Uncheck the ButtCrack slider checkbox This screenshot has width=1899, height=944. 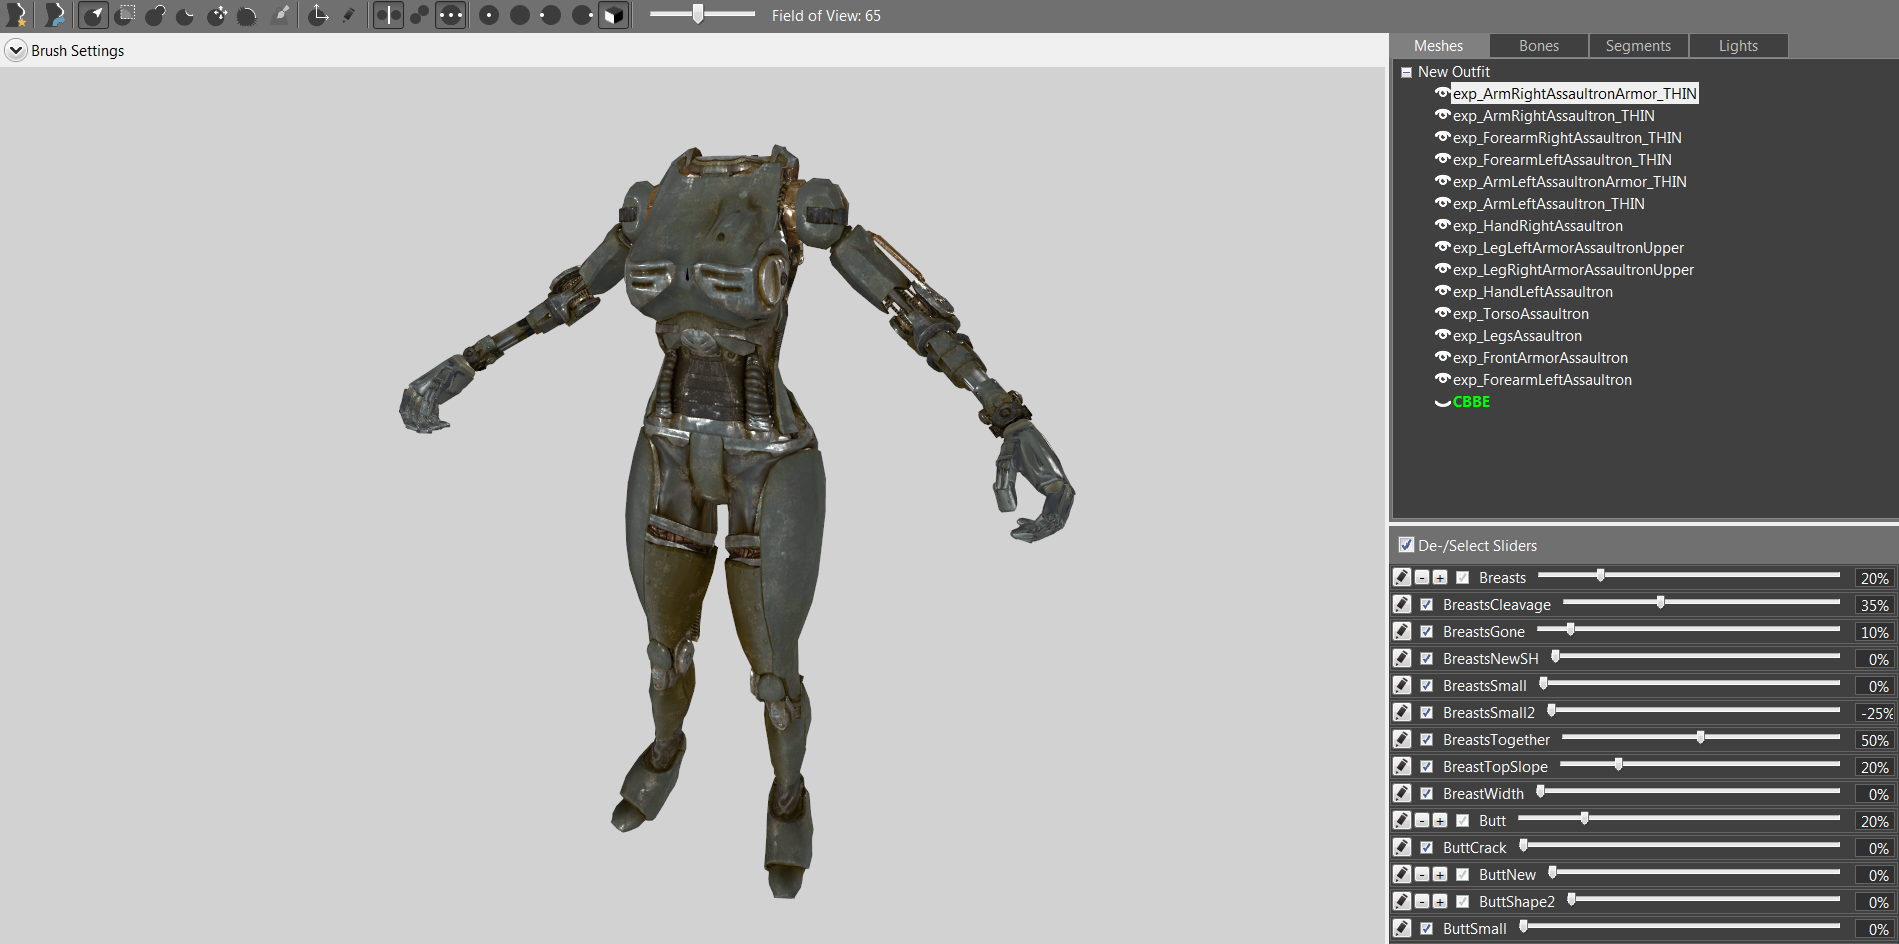click(x=1427, y=848)
